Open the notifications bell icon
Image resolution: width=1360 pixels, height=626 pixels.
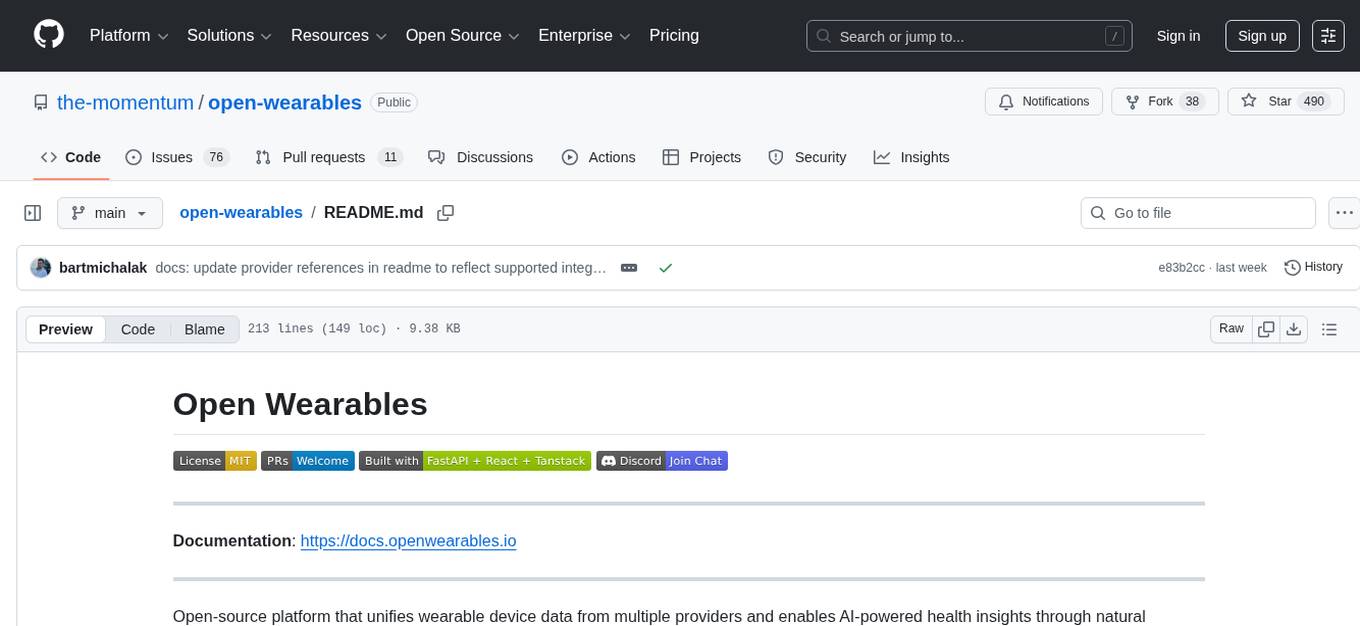coord(1005,101)
